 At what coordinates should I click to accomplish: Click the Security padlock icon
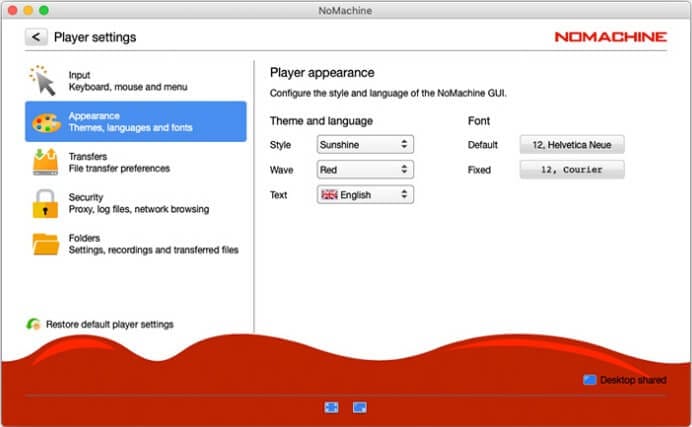coord(45,204)
